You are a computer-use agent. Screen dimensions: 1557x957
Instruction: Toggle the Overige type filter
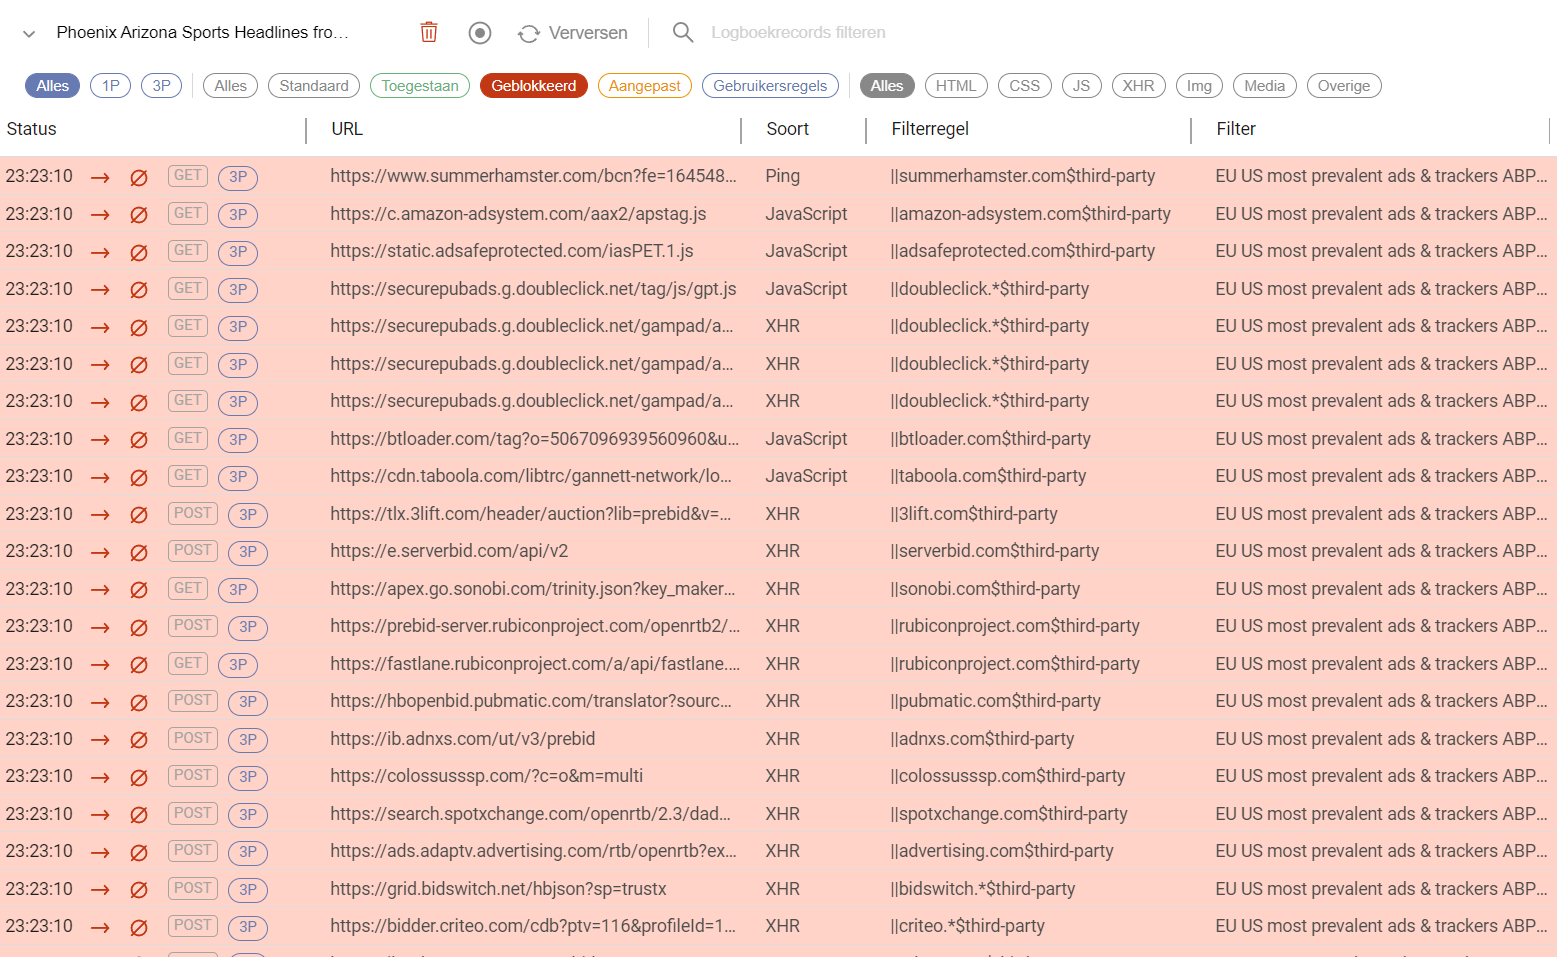click(1344, 86)
